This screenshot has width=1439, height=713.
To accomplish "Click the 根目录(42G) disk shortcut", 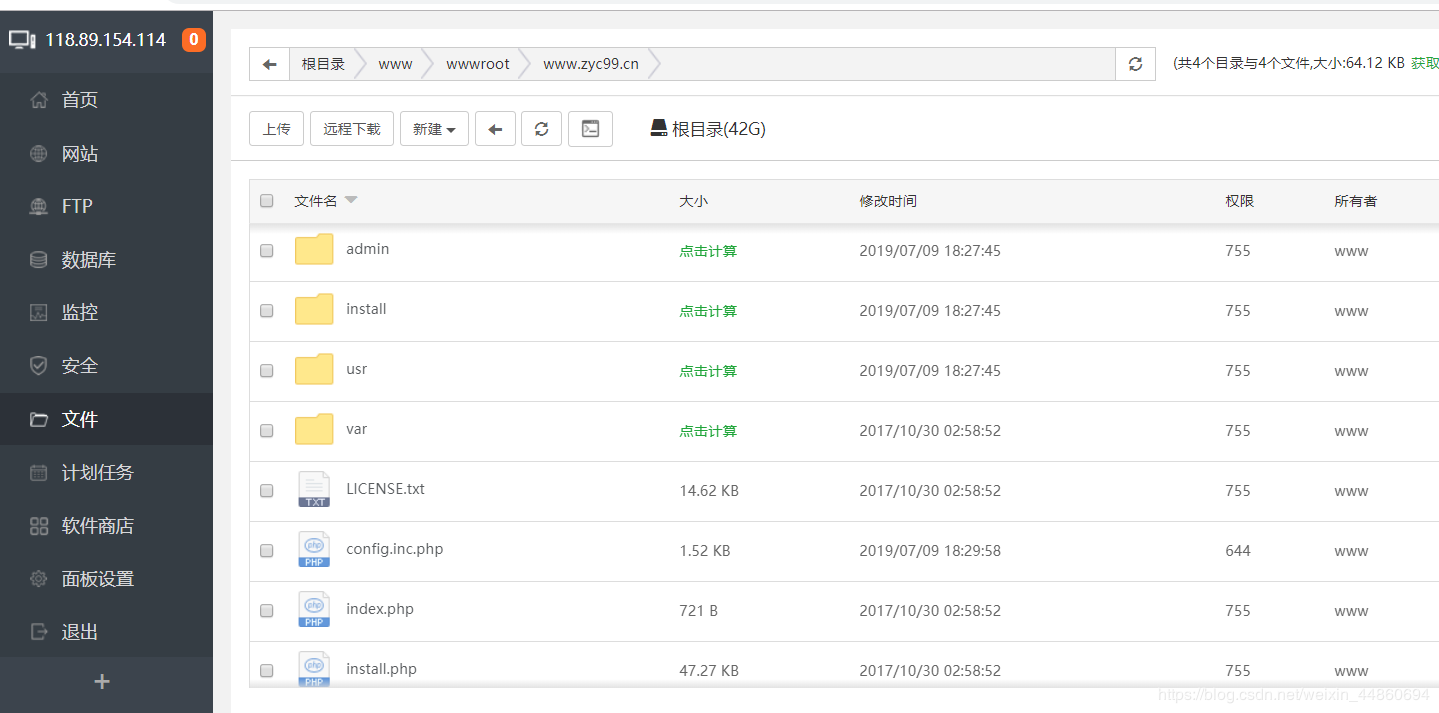I will (708, 129).
